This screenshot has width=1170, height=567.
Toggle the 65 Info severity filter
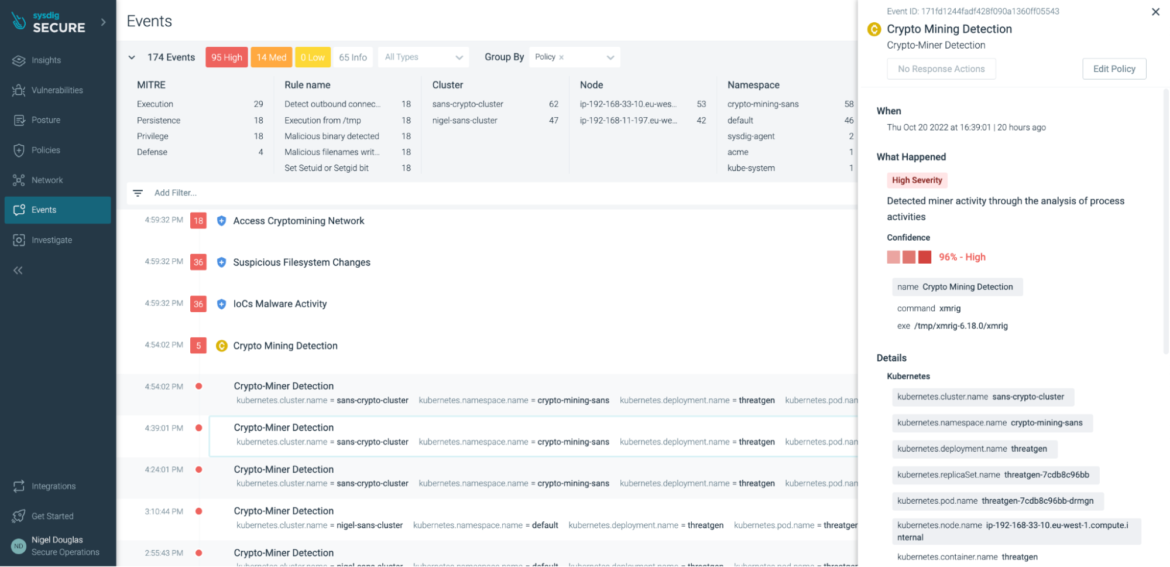tap(353, 57)
